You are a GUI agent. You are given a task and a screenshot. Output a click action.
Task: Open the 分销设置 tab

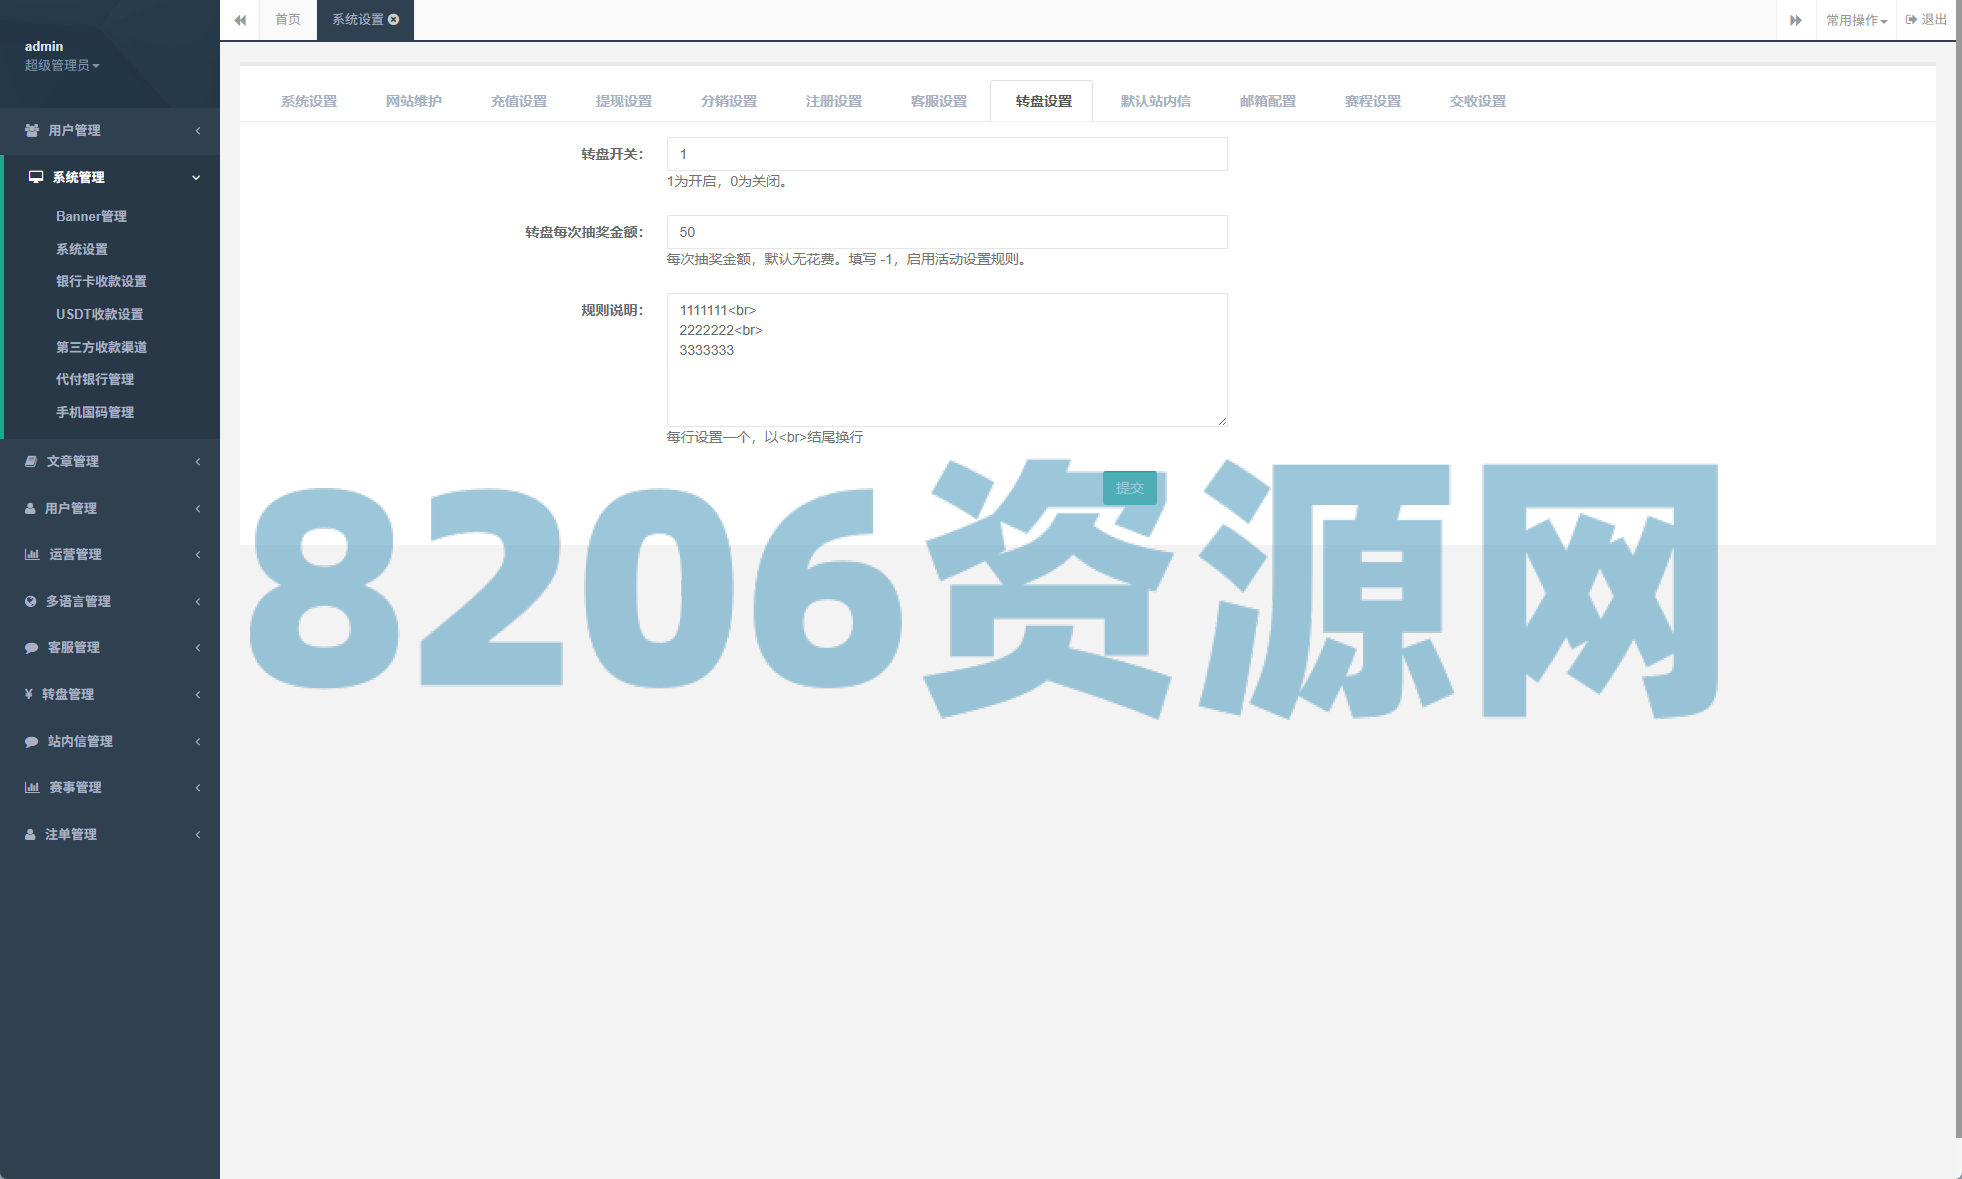tap(729, 101)
